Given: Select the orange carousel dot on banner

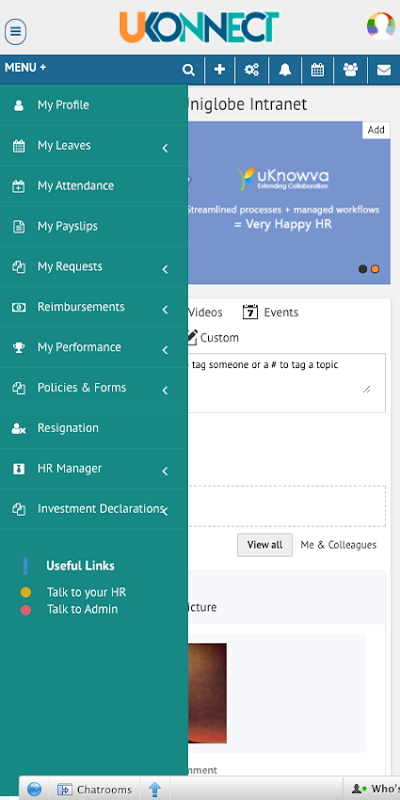Looking at the screenshot, I should [375, 269].
